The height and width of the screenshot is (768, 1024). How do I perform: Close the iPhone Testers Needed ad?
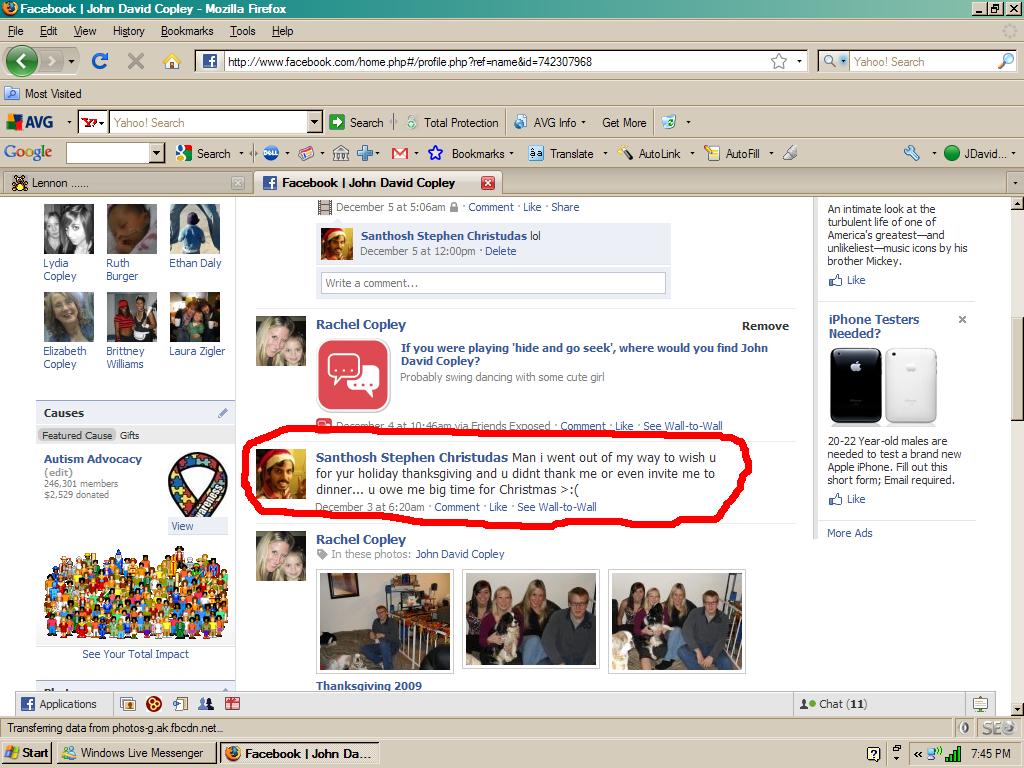point(962,319)
